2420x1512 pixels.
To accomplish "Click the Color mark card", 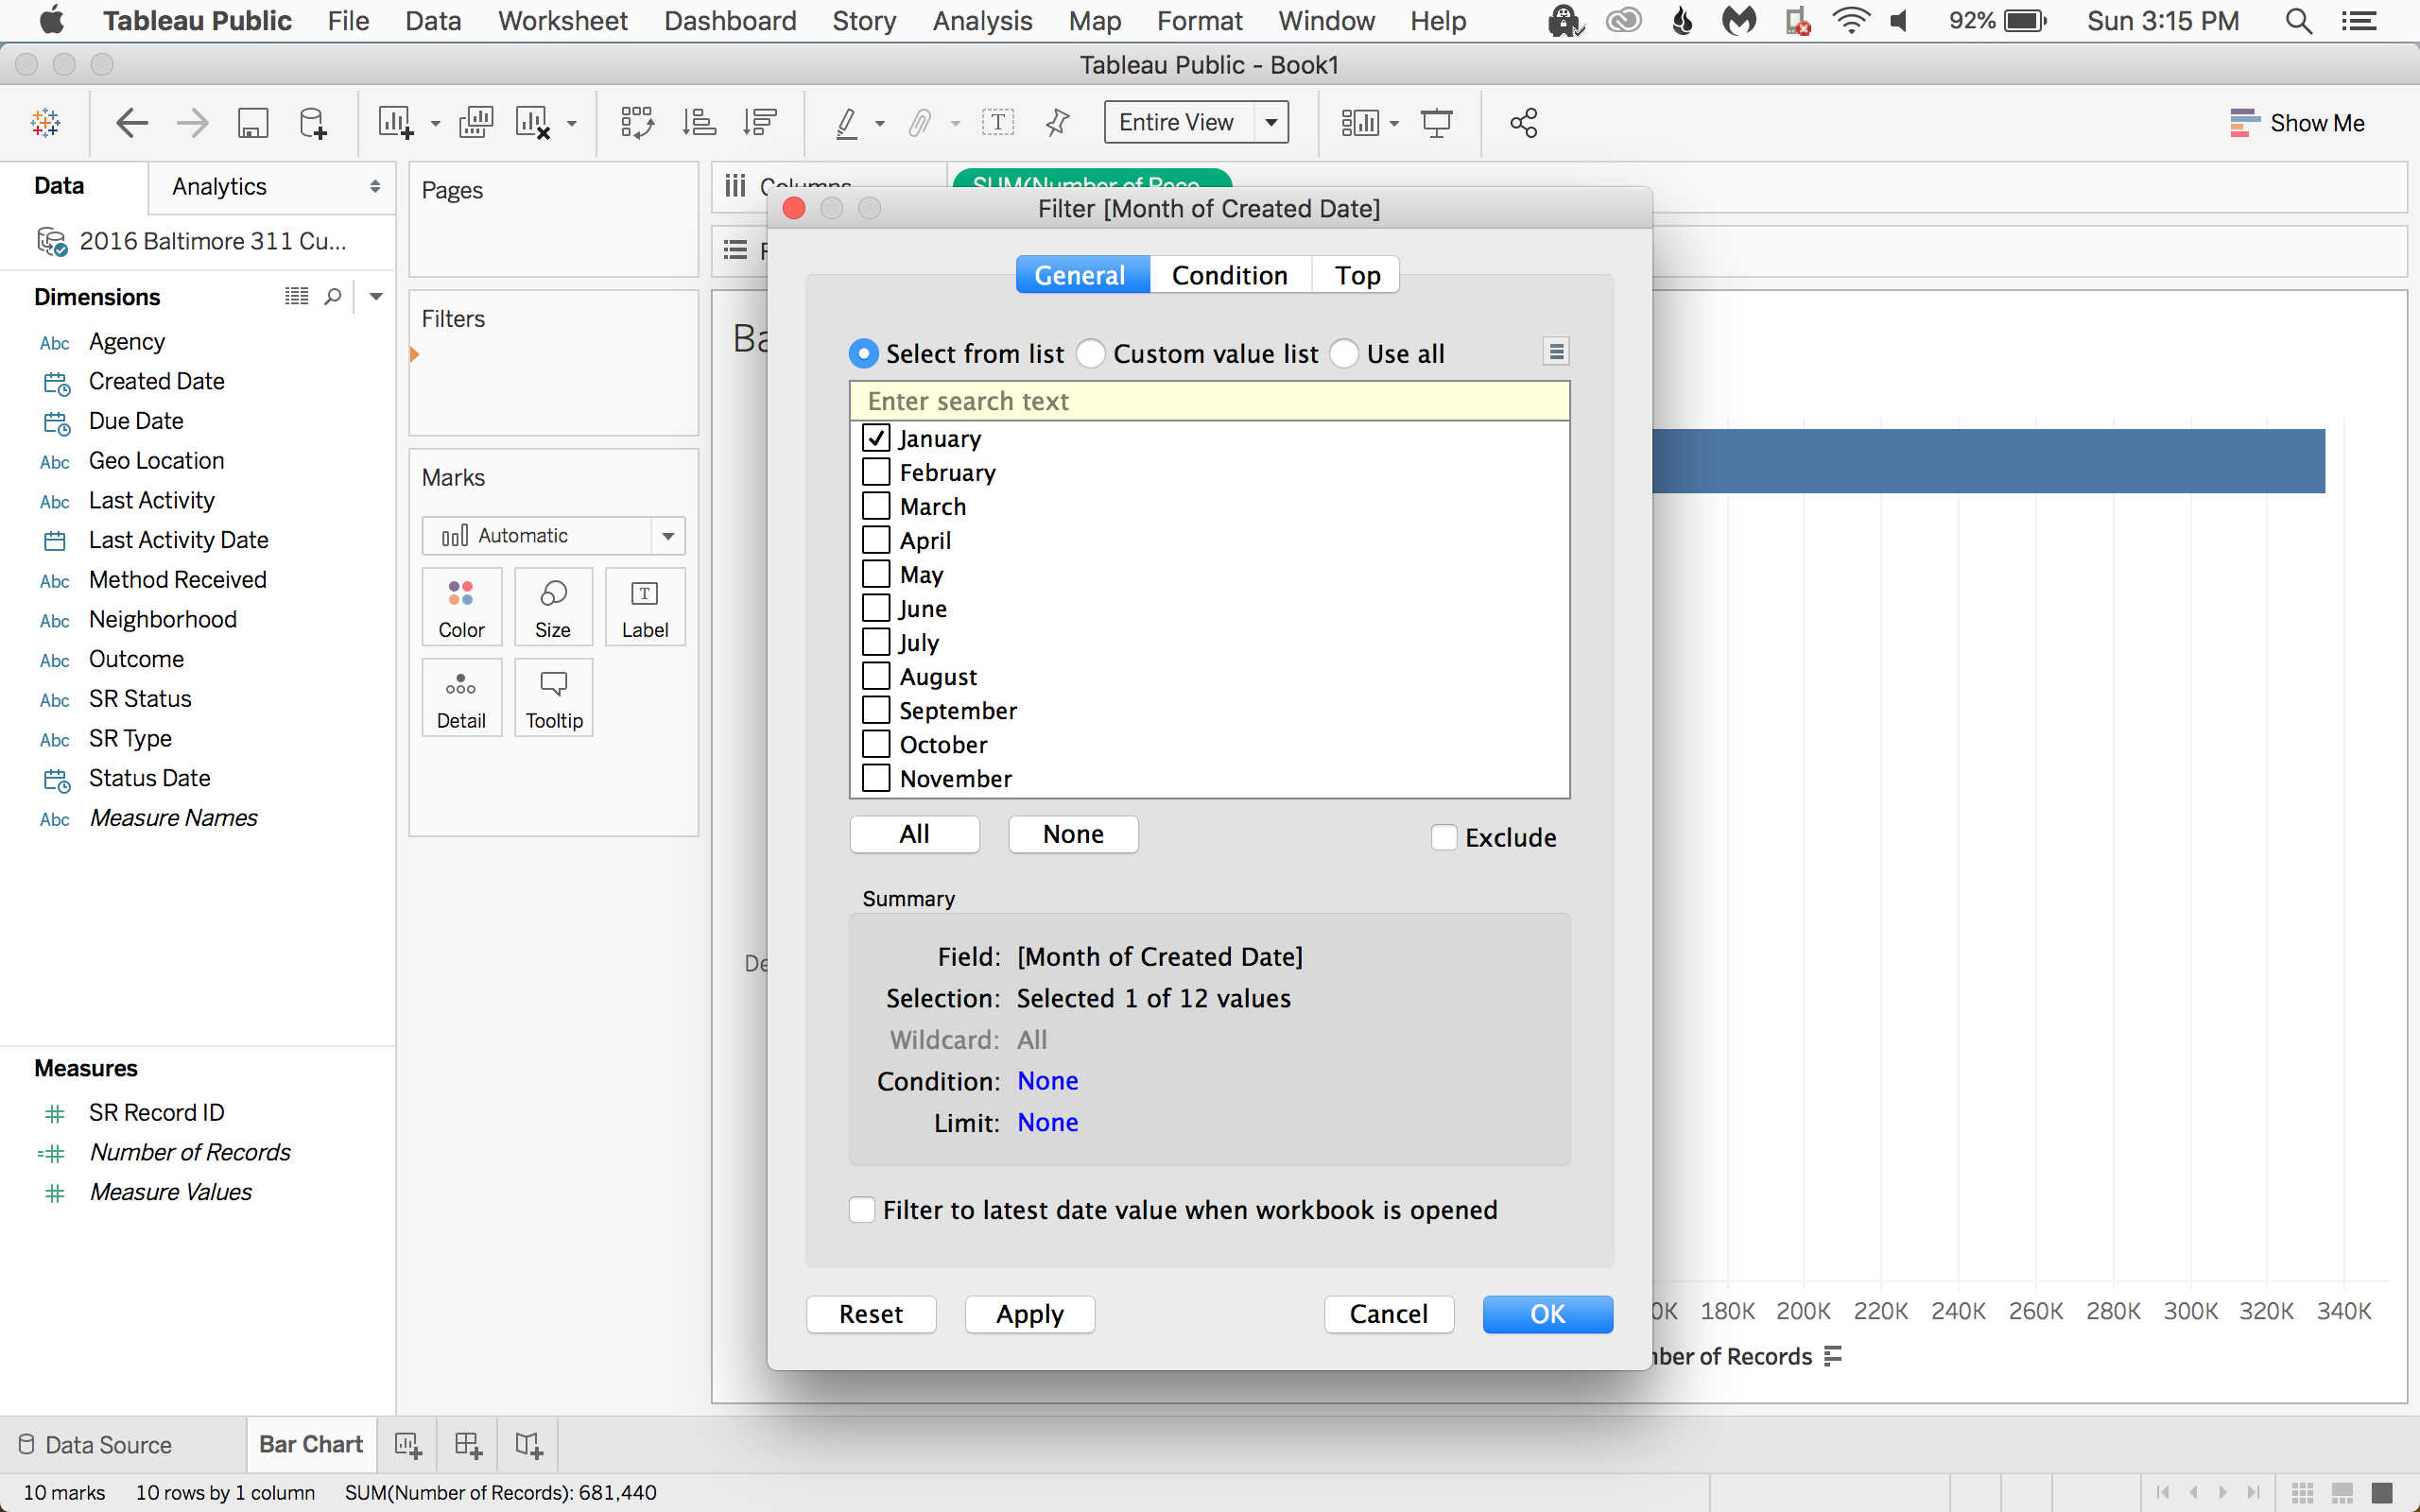I will pyautogui.click(x=461, y=607).
